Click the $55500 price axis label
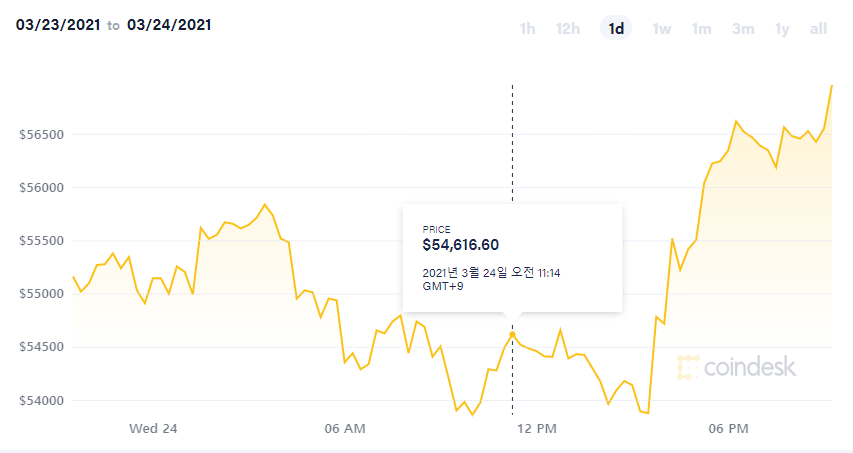 coord(42,241)
